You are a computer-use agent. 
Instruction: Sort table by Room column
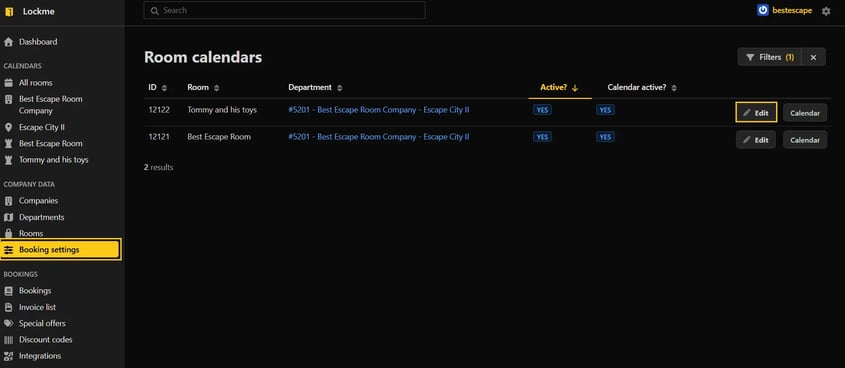[x=203, y=87]
